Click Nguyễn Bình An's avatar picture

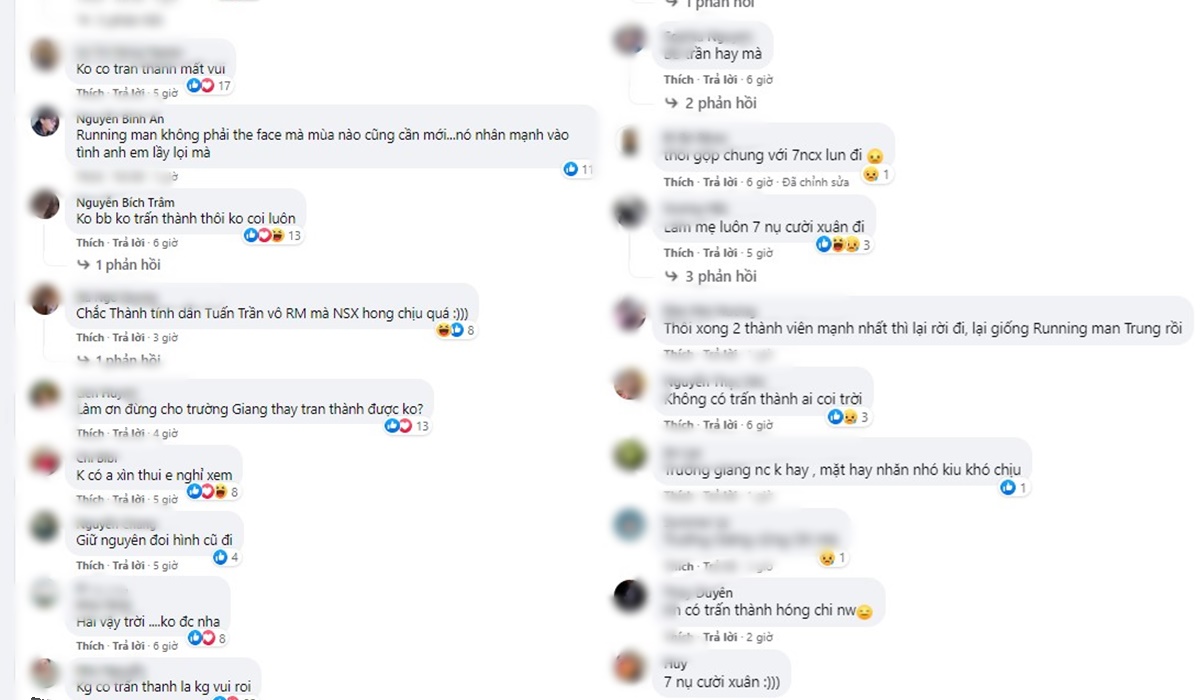coord(45,122)
